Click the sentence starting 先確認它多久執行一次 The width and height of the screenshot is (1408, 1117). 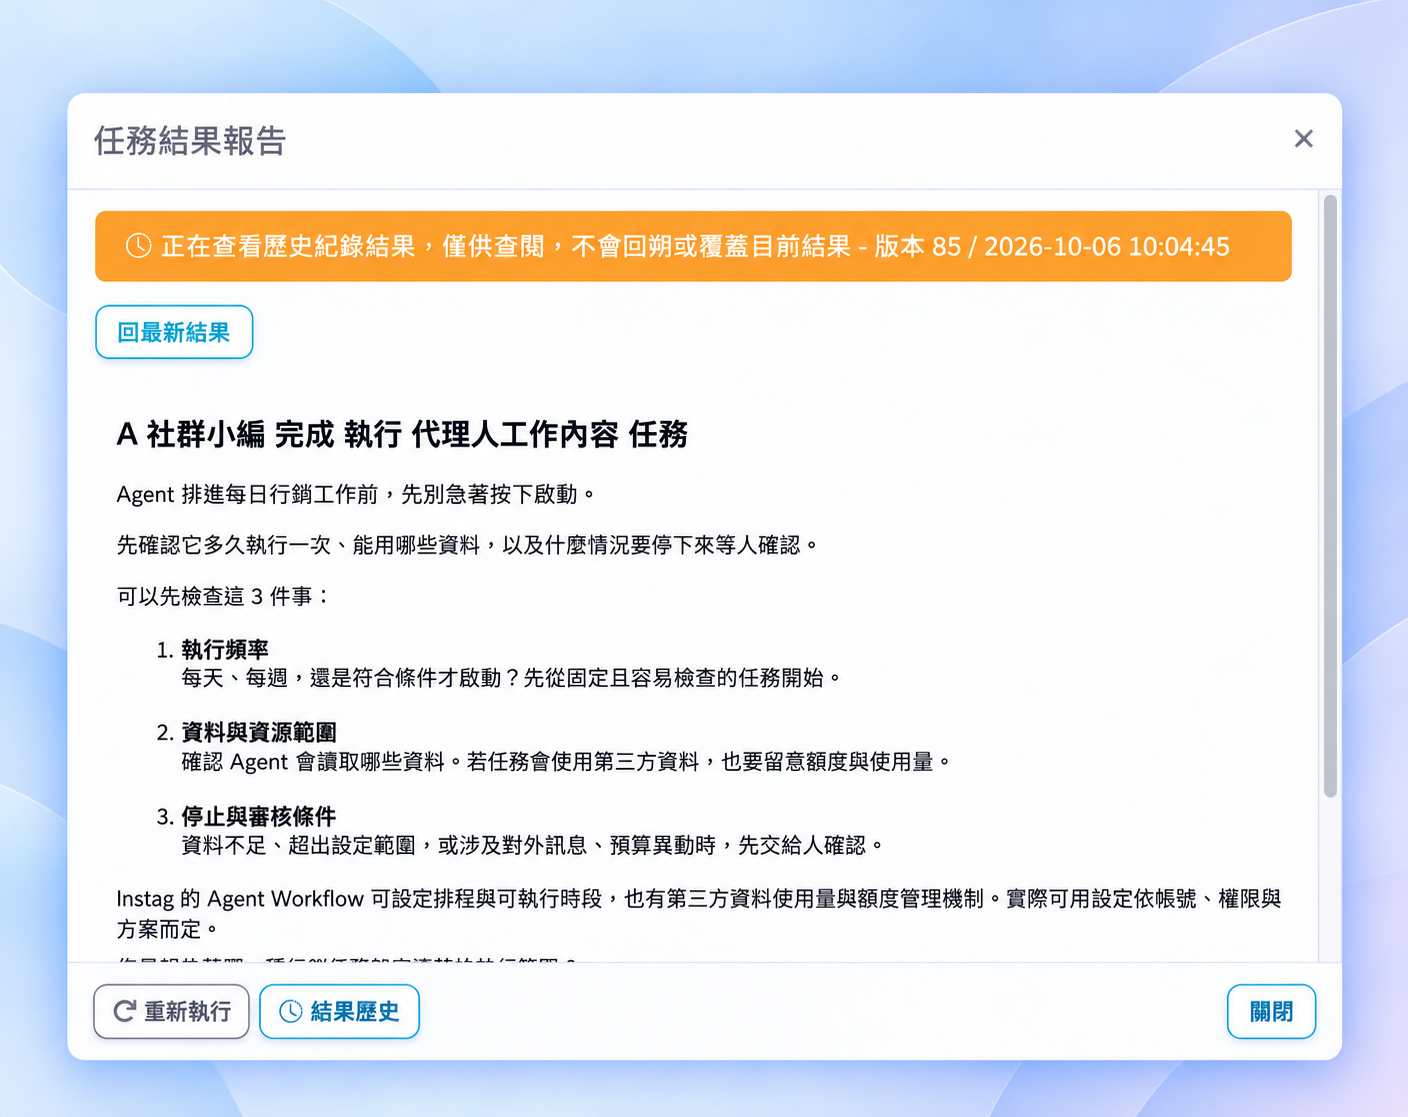[x=467, y=545]
